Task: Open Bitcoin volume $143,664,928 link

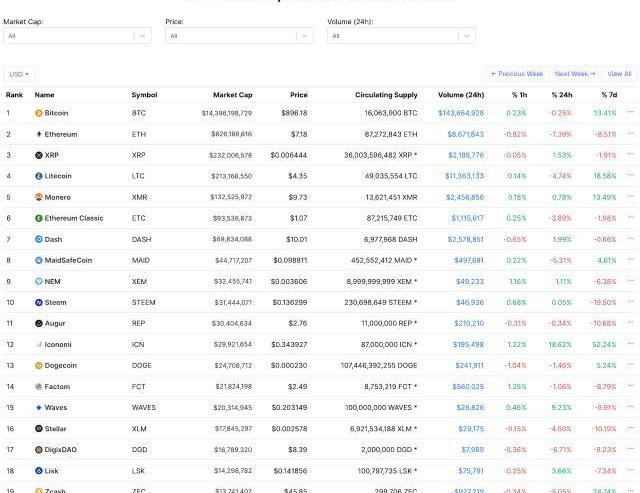Action: (461, 113)
